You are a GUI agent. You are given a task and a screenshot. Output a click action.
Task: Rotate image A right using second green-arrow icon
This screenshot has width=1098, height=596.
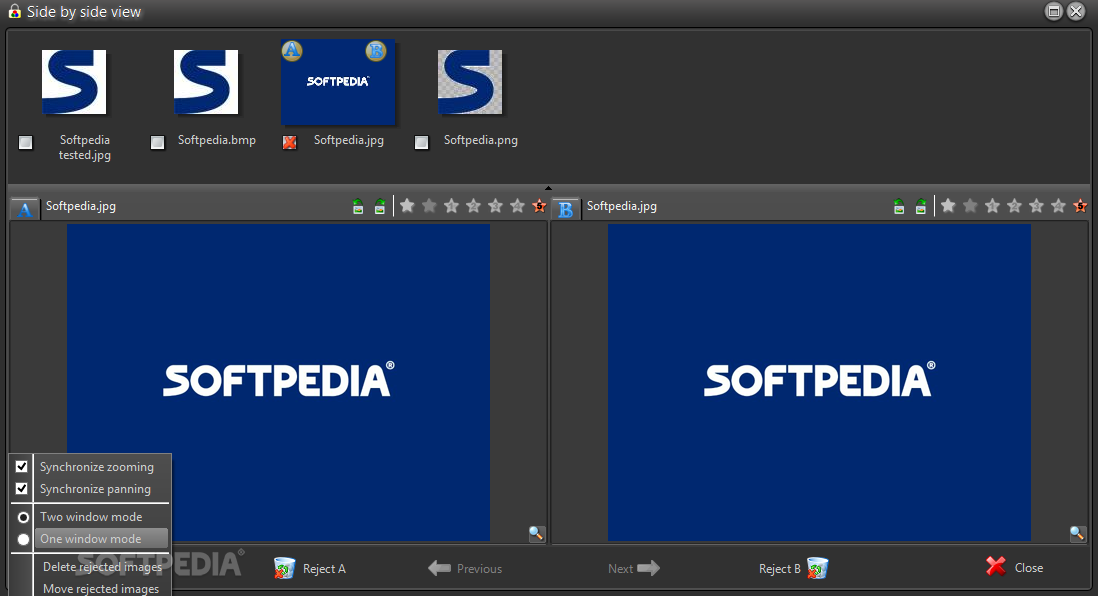pyautogui.click(x=380, y=207)
